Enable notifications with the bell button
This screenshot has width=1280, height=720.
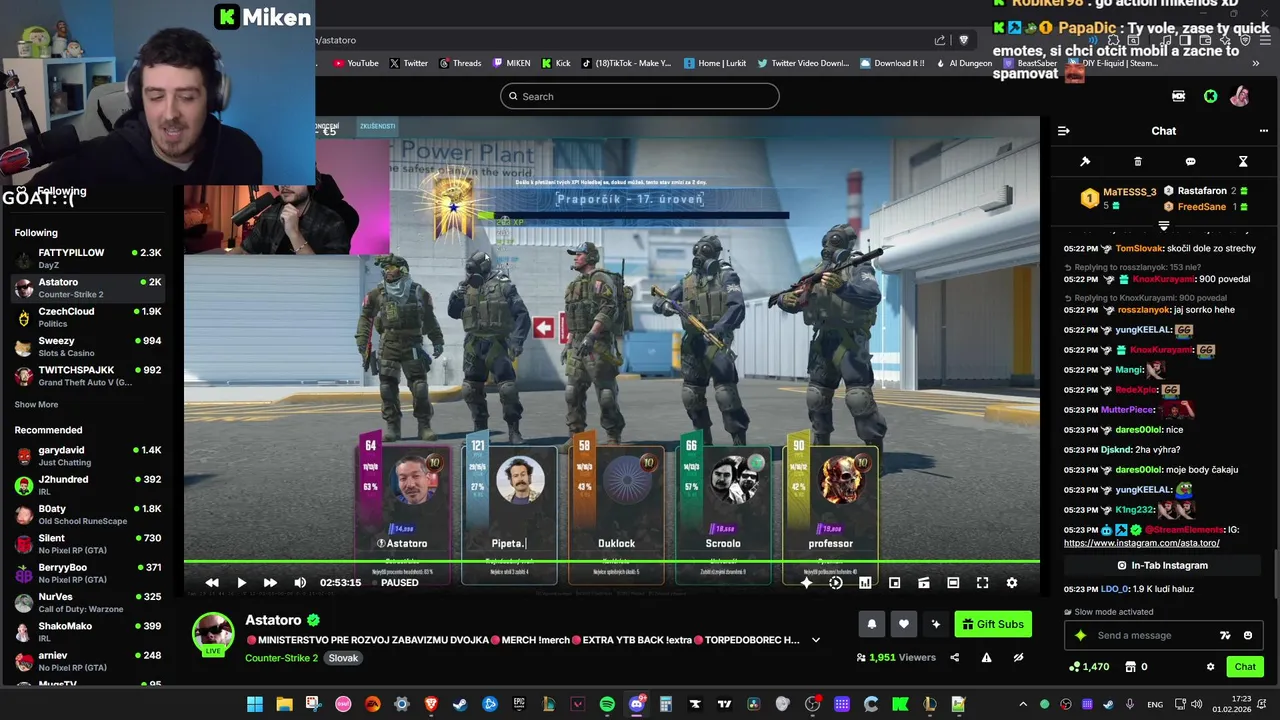click(x=872, y=624)
